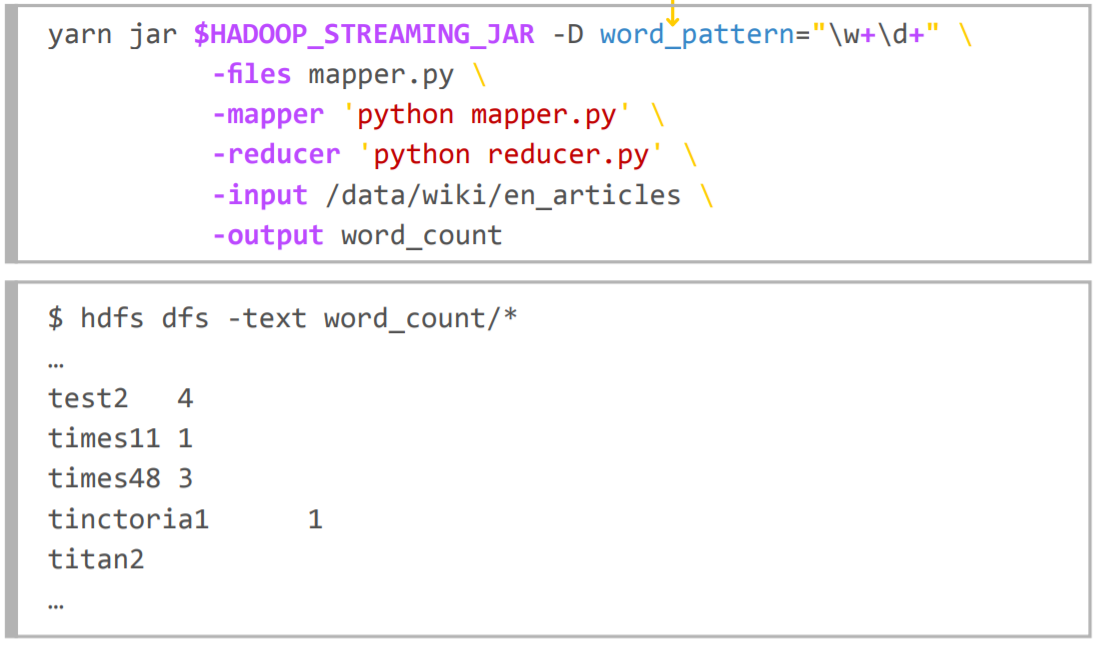Viewport: 1095px width, 645px height.
Task: Click the hdfs dfs -text command line
Action: click(x=283, y=319)
